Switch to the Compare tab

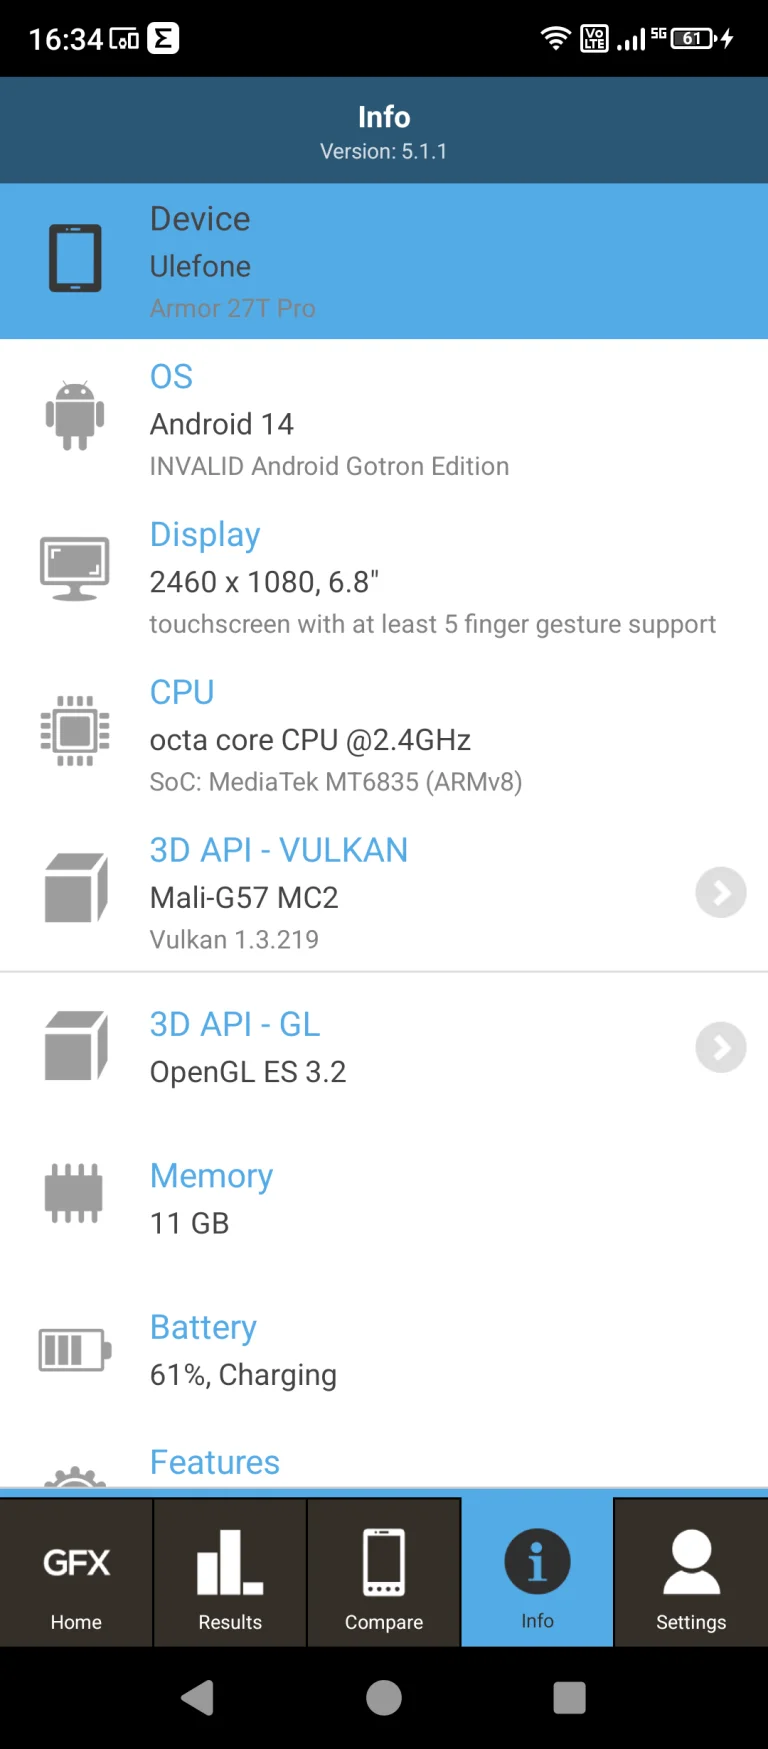point(384,1572)
